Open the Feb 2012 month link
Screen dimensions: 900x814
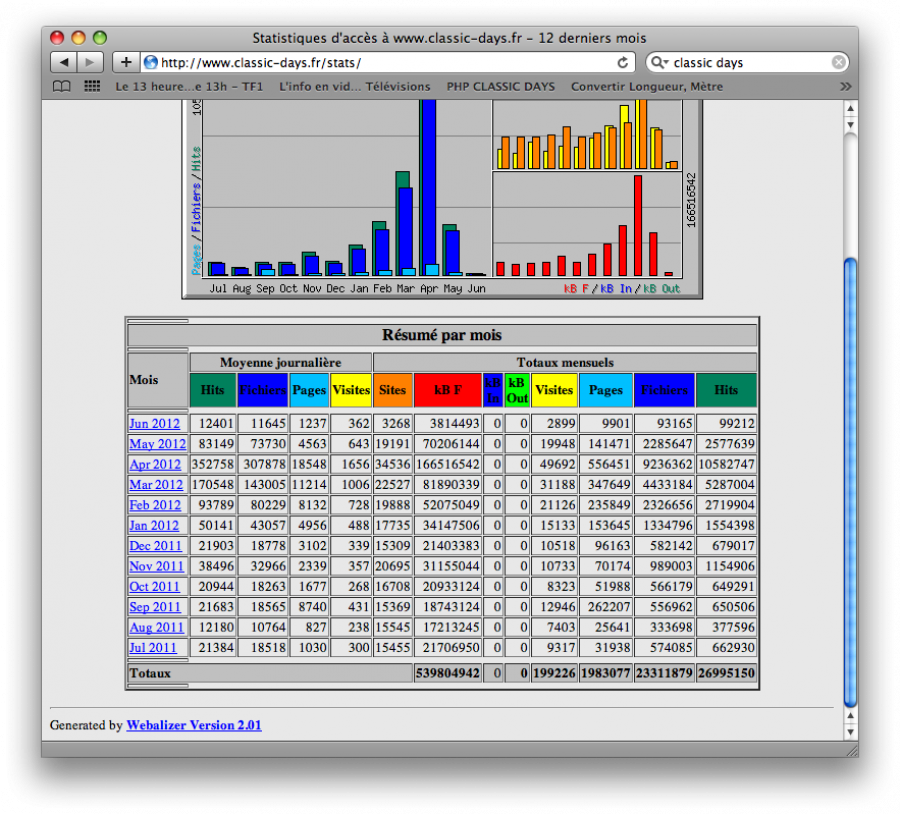pyautogui.click(x=155, y=505)
